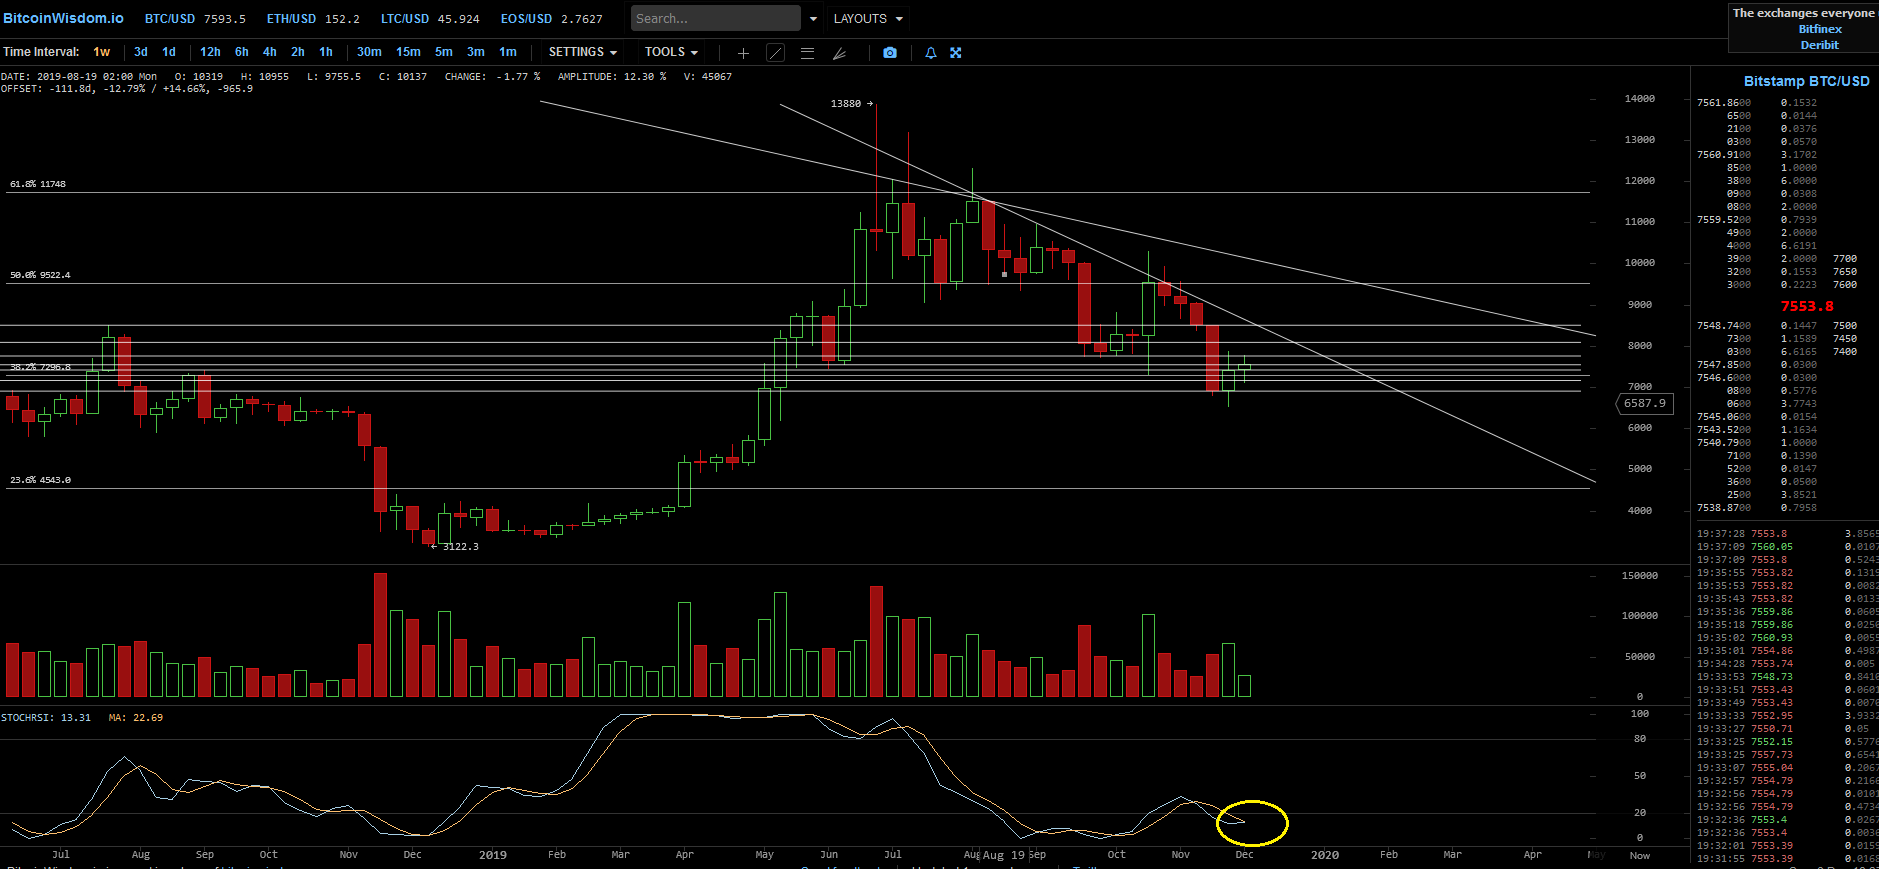
Task: Set time interval to 1h
Action: (326, 52)
